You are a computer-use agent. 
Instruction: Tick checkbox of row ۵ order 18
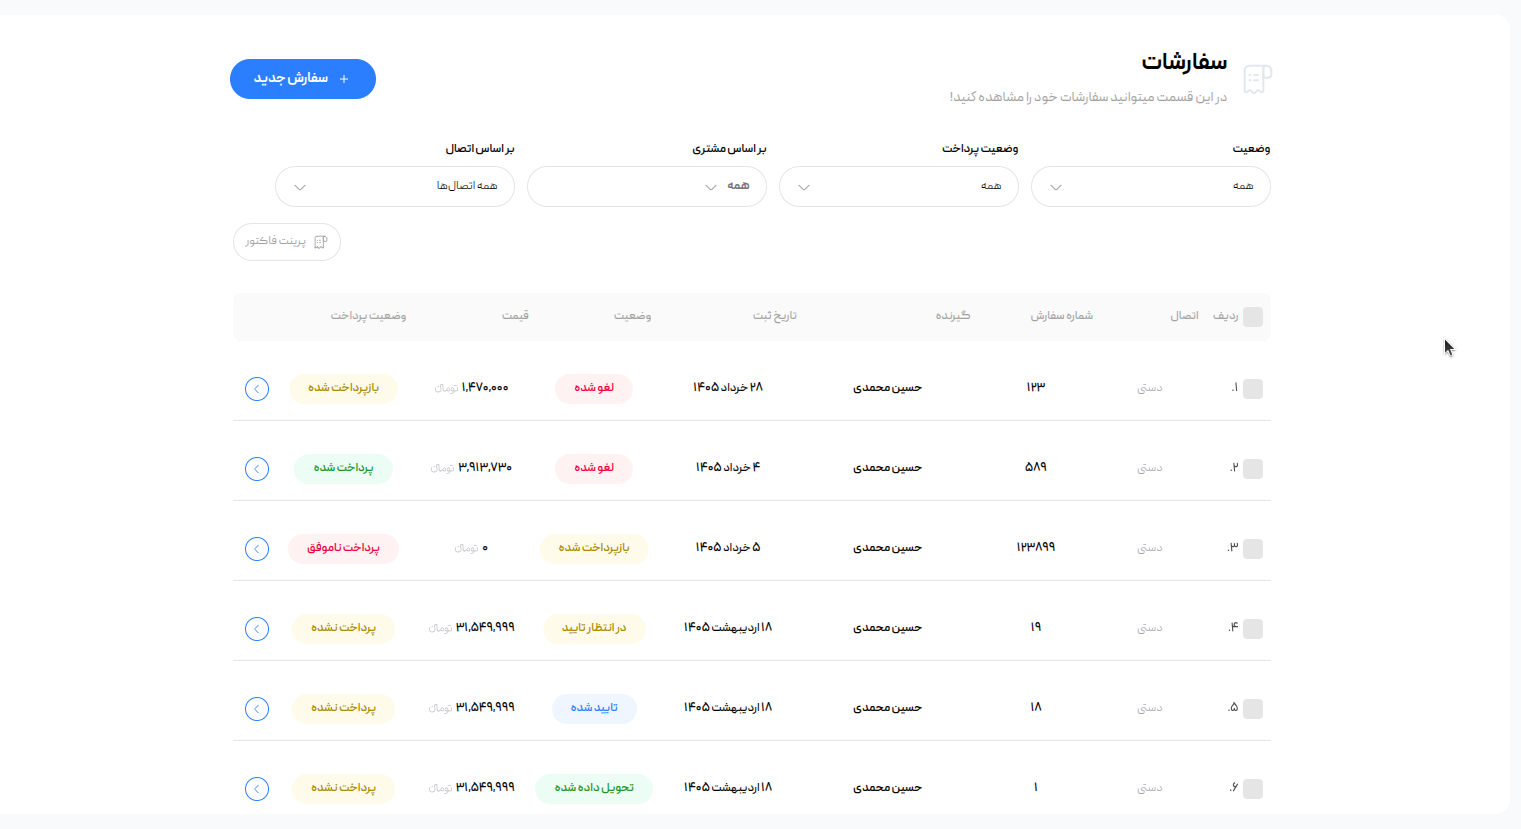click(1252, 709)
